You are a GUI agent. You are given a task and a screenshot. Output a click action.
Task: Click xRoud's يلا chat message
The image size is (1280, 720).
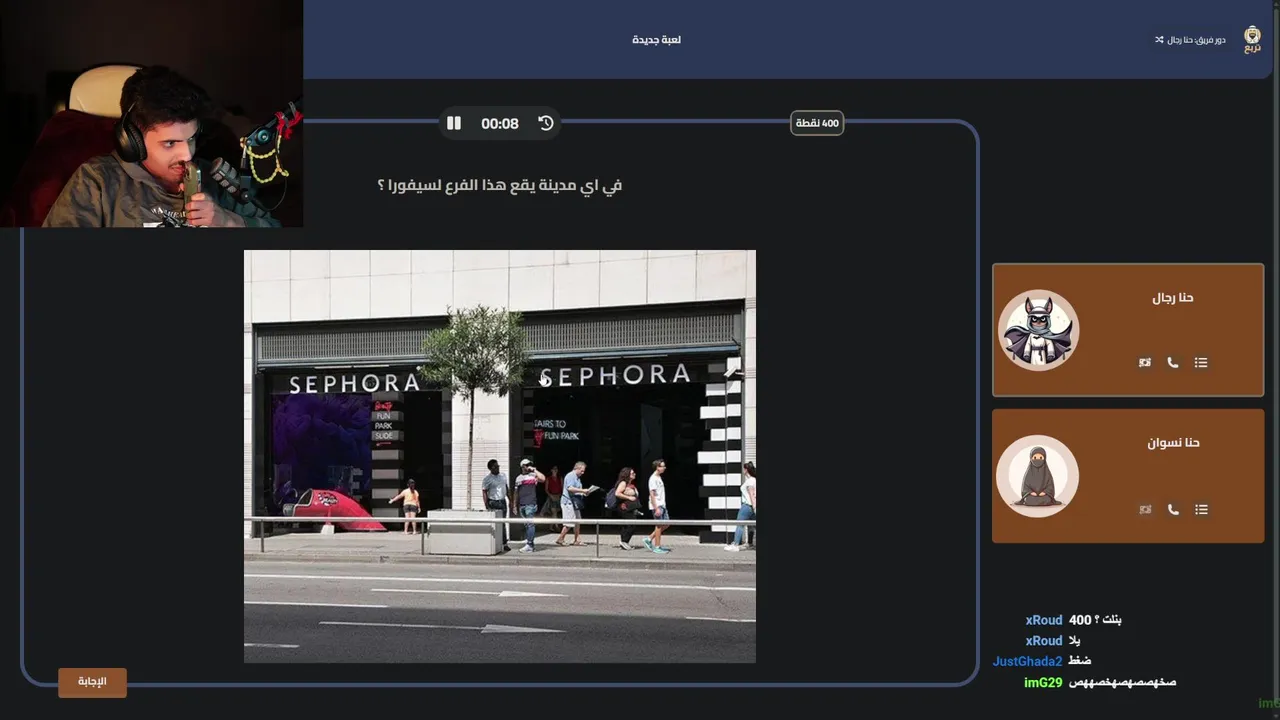pos(1074,641)
